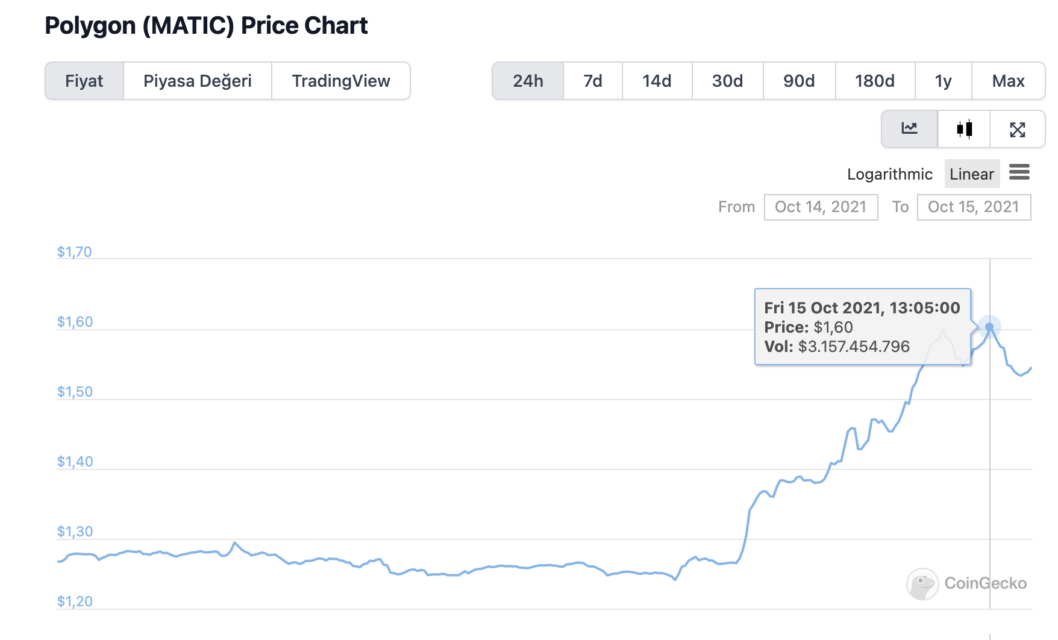Image resolution: width=1058 pixels, height=640 pixels.
Task: Open the chart hamburger menu
Action: pyautogui.click(x=1019, y=172)
